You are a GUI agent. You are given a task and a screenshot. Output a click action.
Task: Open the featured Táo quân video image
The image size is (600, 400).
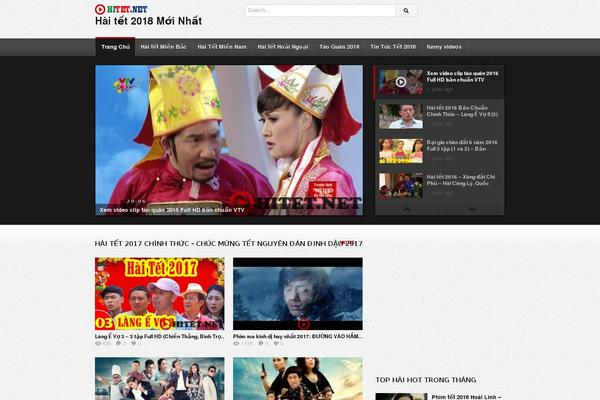point(229,140)
